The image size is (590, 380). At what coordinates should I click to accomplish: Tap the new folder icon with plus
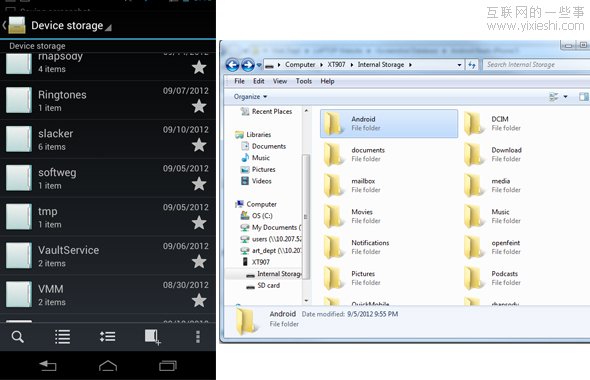153,337
